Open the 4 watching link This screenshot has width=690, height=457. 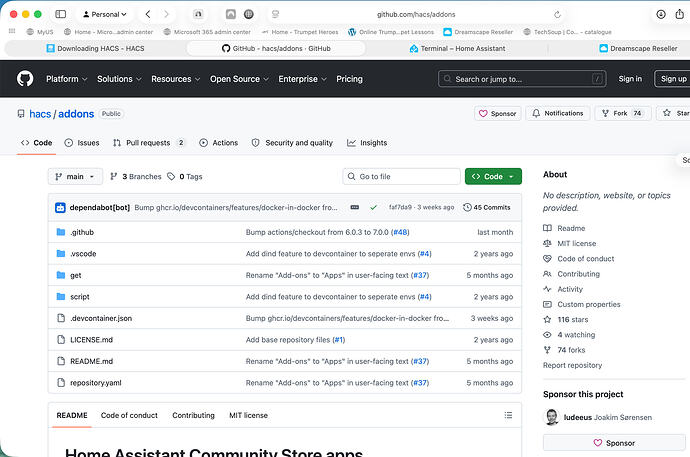click(576, 334)
